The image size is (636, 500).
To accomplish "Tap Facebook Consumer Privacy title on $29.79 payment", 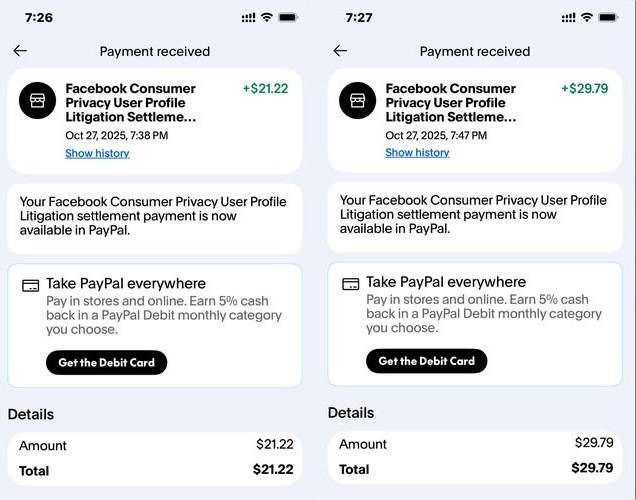I will tap(450, 103).
